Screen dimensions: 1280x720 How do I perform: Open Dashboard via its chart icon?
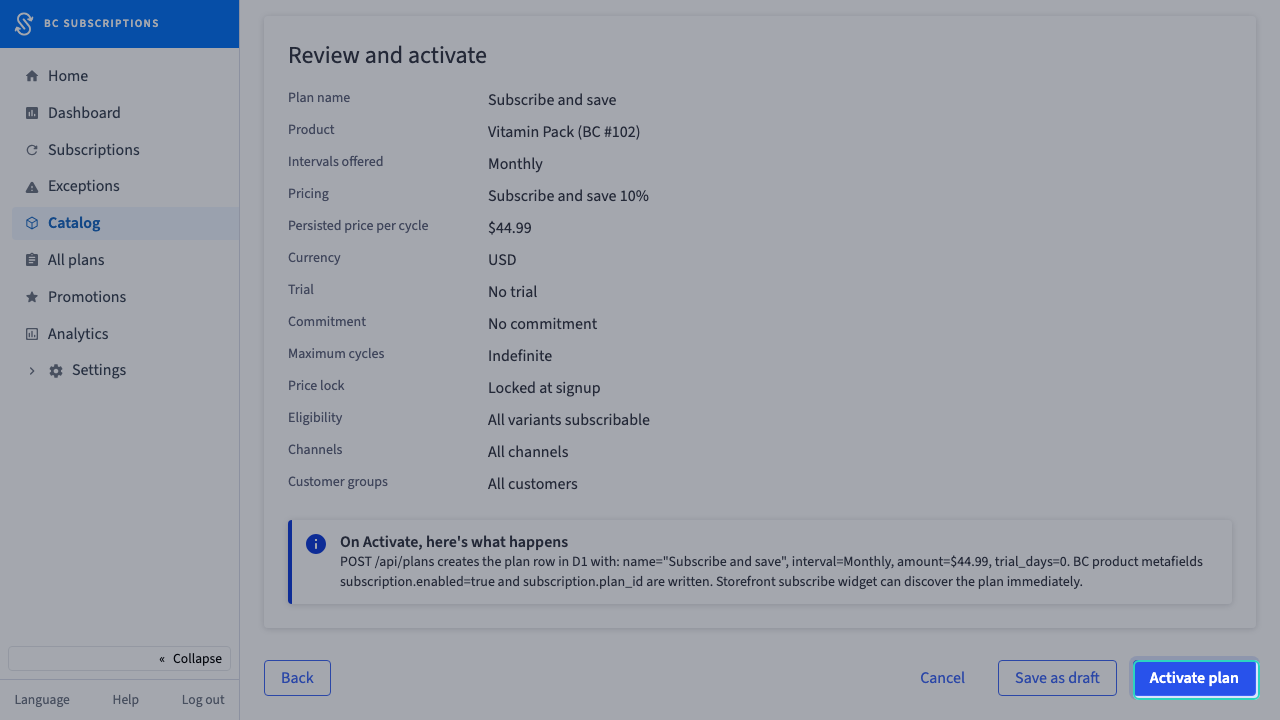click(32, 113)
